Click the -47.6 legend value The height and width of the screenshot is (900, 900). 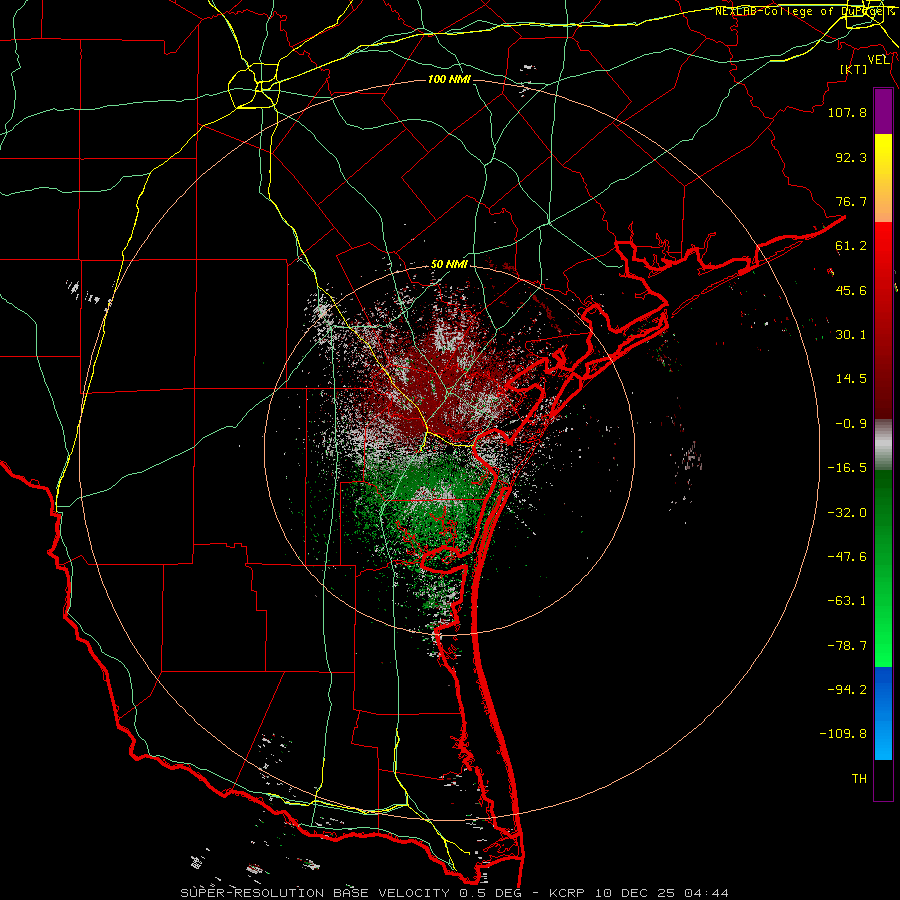coord(847,557)
